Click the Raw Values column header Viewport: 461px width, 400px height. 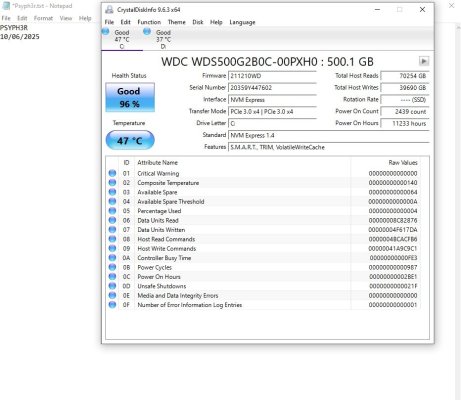click(x=403, y=163)
